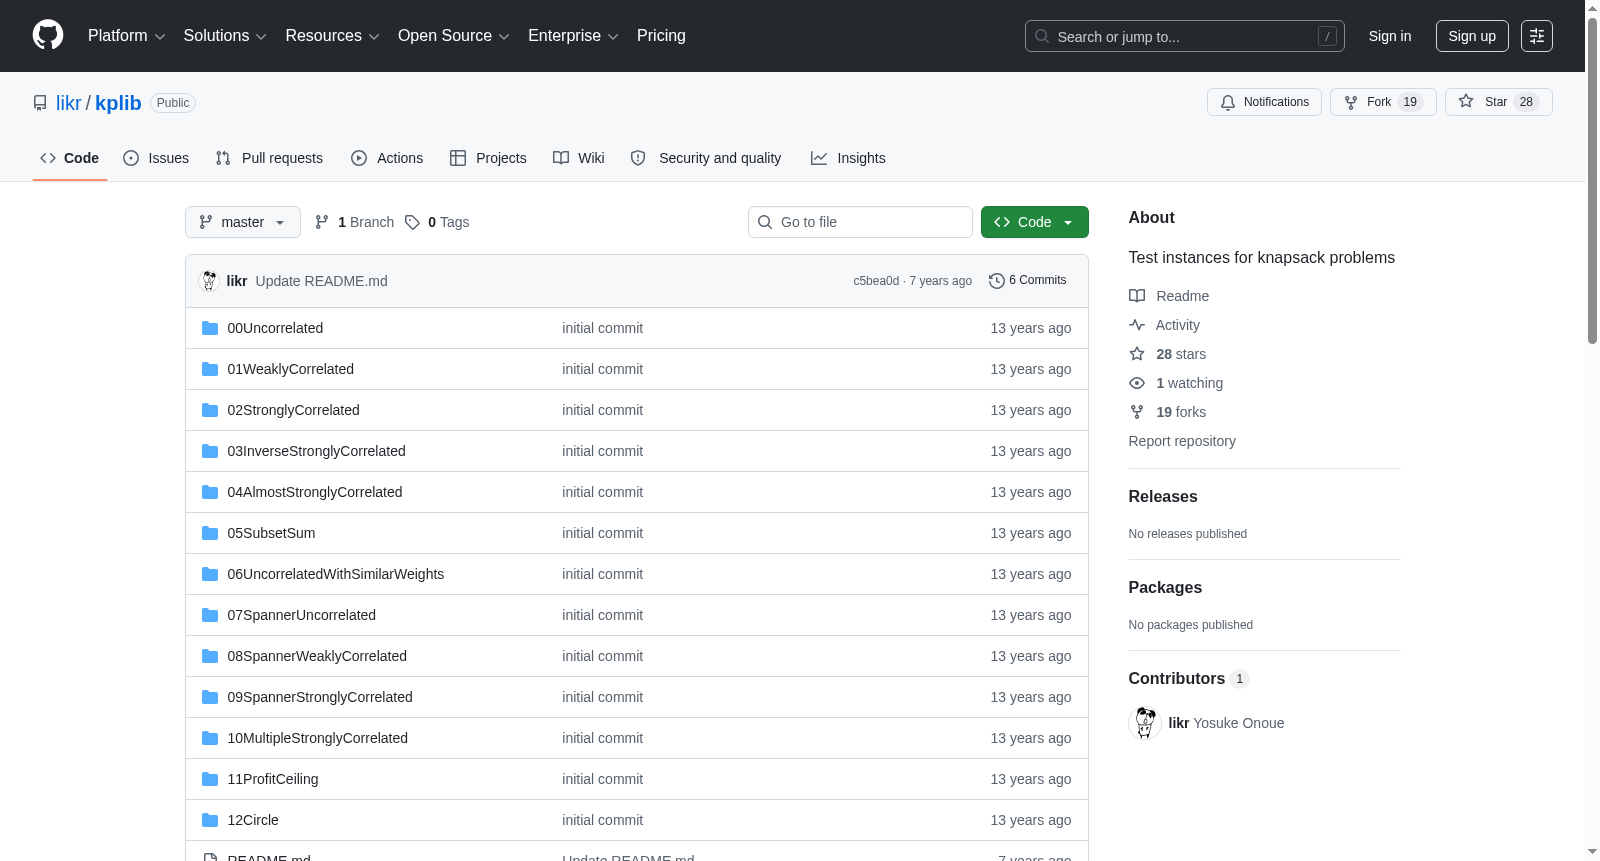
Task: Expand the Open Source menu
Action: (454, 36)
